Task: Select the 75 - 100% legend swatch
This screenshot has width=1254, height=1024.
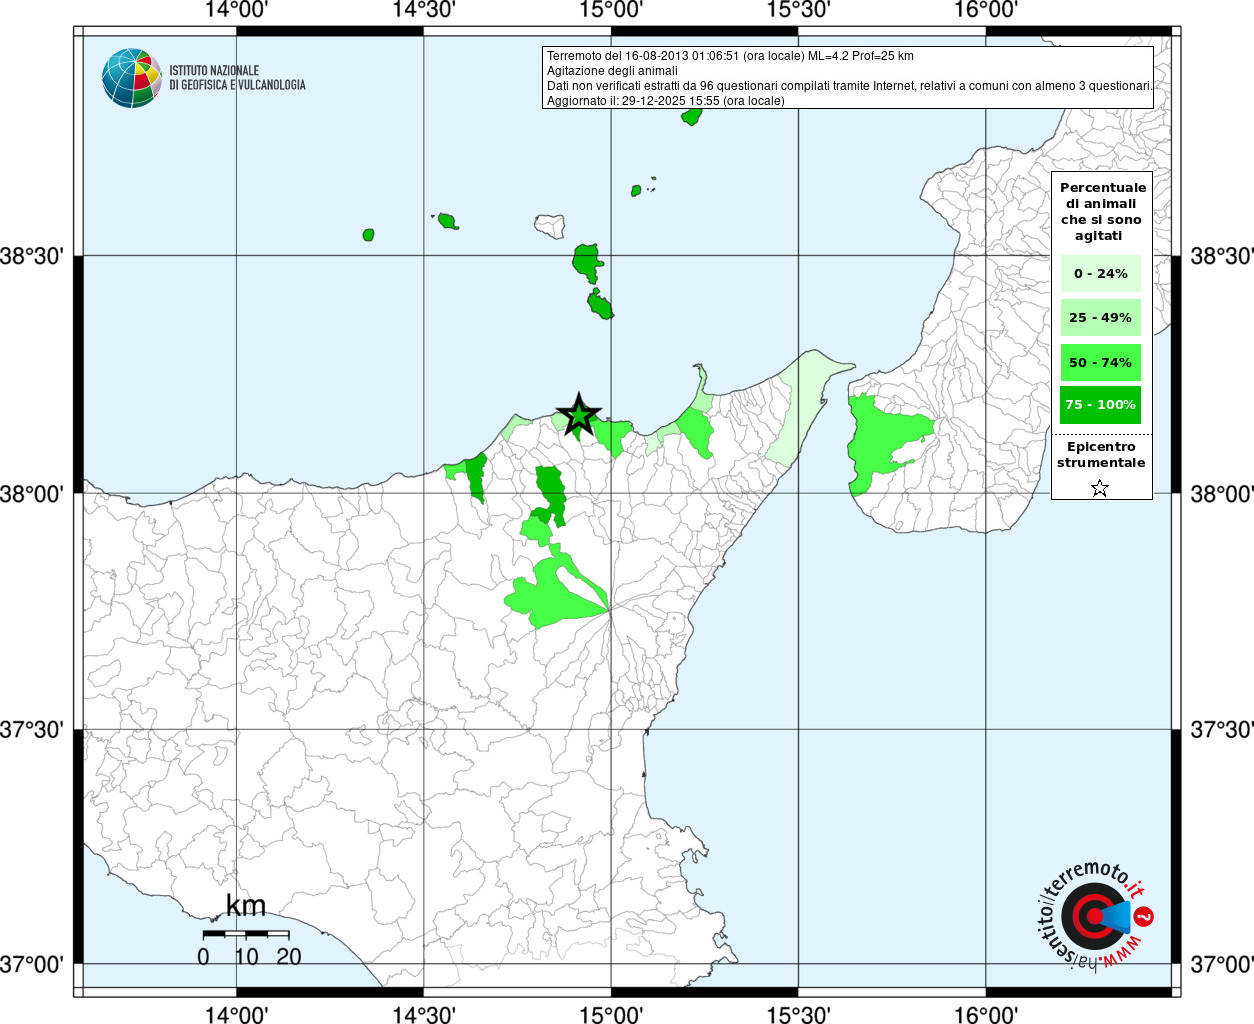Action: coord(1100,405)
